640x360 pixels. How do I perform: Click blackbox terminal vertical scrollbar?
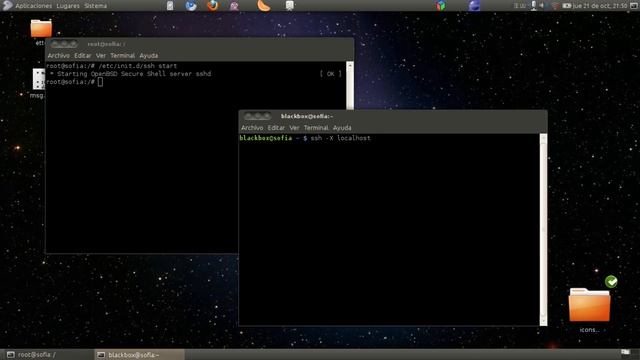point(543,229)
